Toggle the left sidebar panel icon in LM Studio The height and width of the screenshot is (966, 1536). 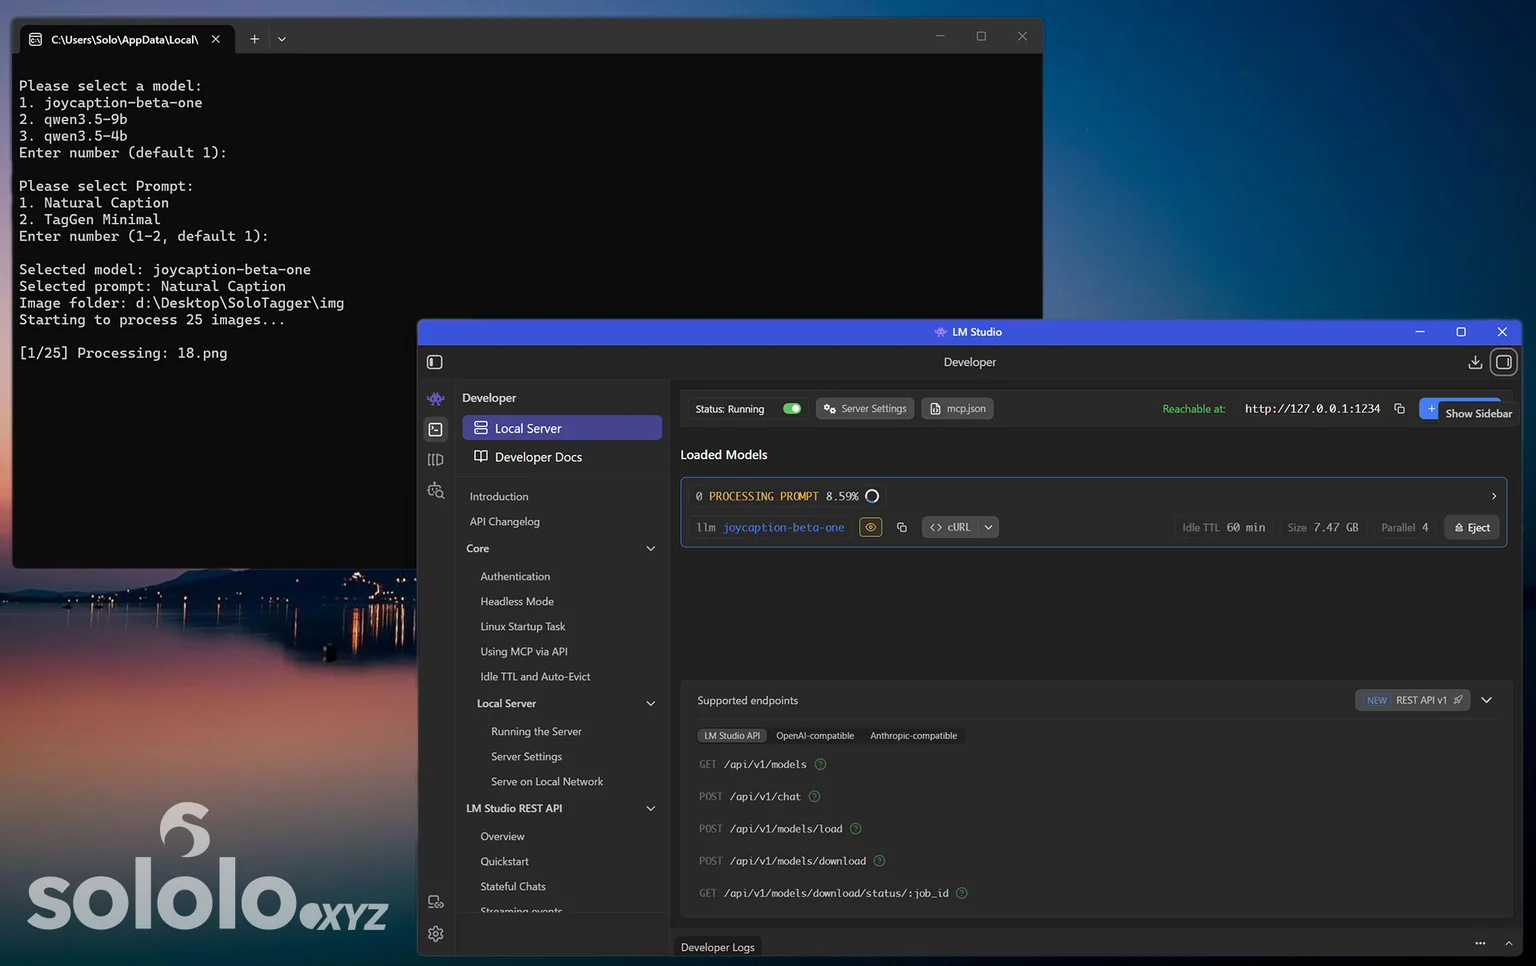click(x=435, y=362)
